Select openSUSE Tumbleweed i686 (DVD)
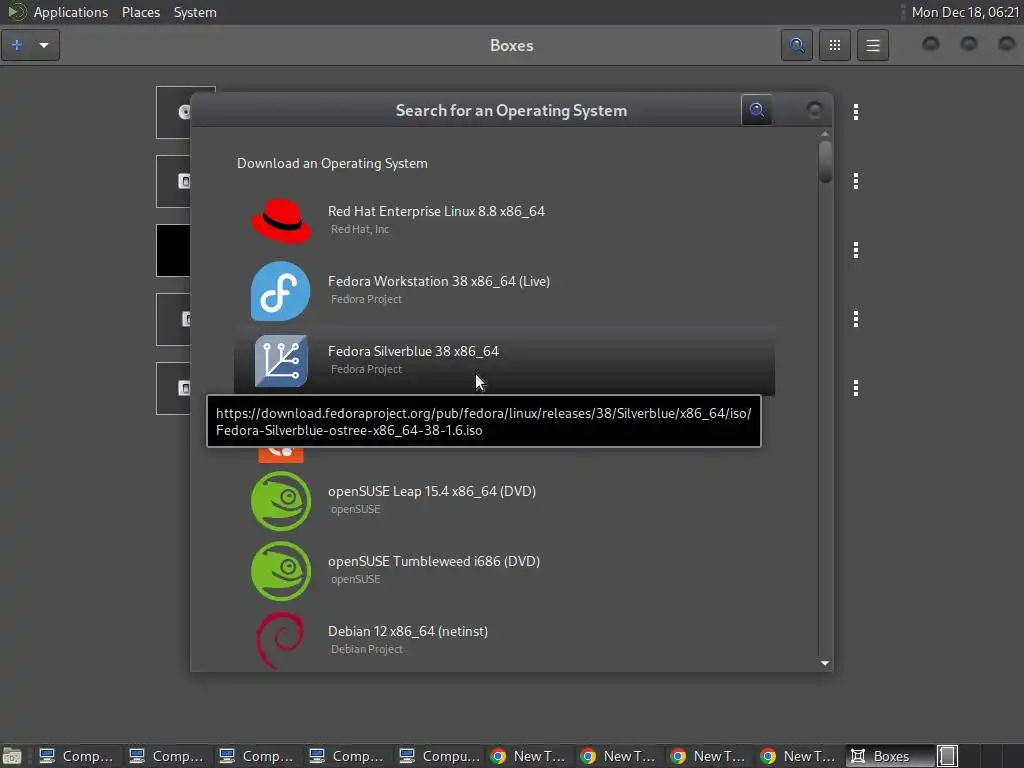This screenshot has width=1024, height=768. pos(505,570)
